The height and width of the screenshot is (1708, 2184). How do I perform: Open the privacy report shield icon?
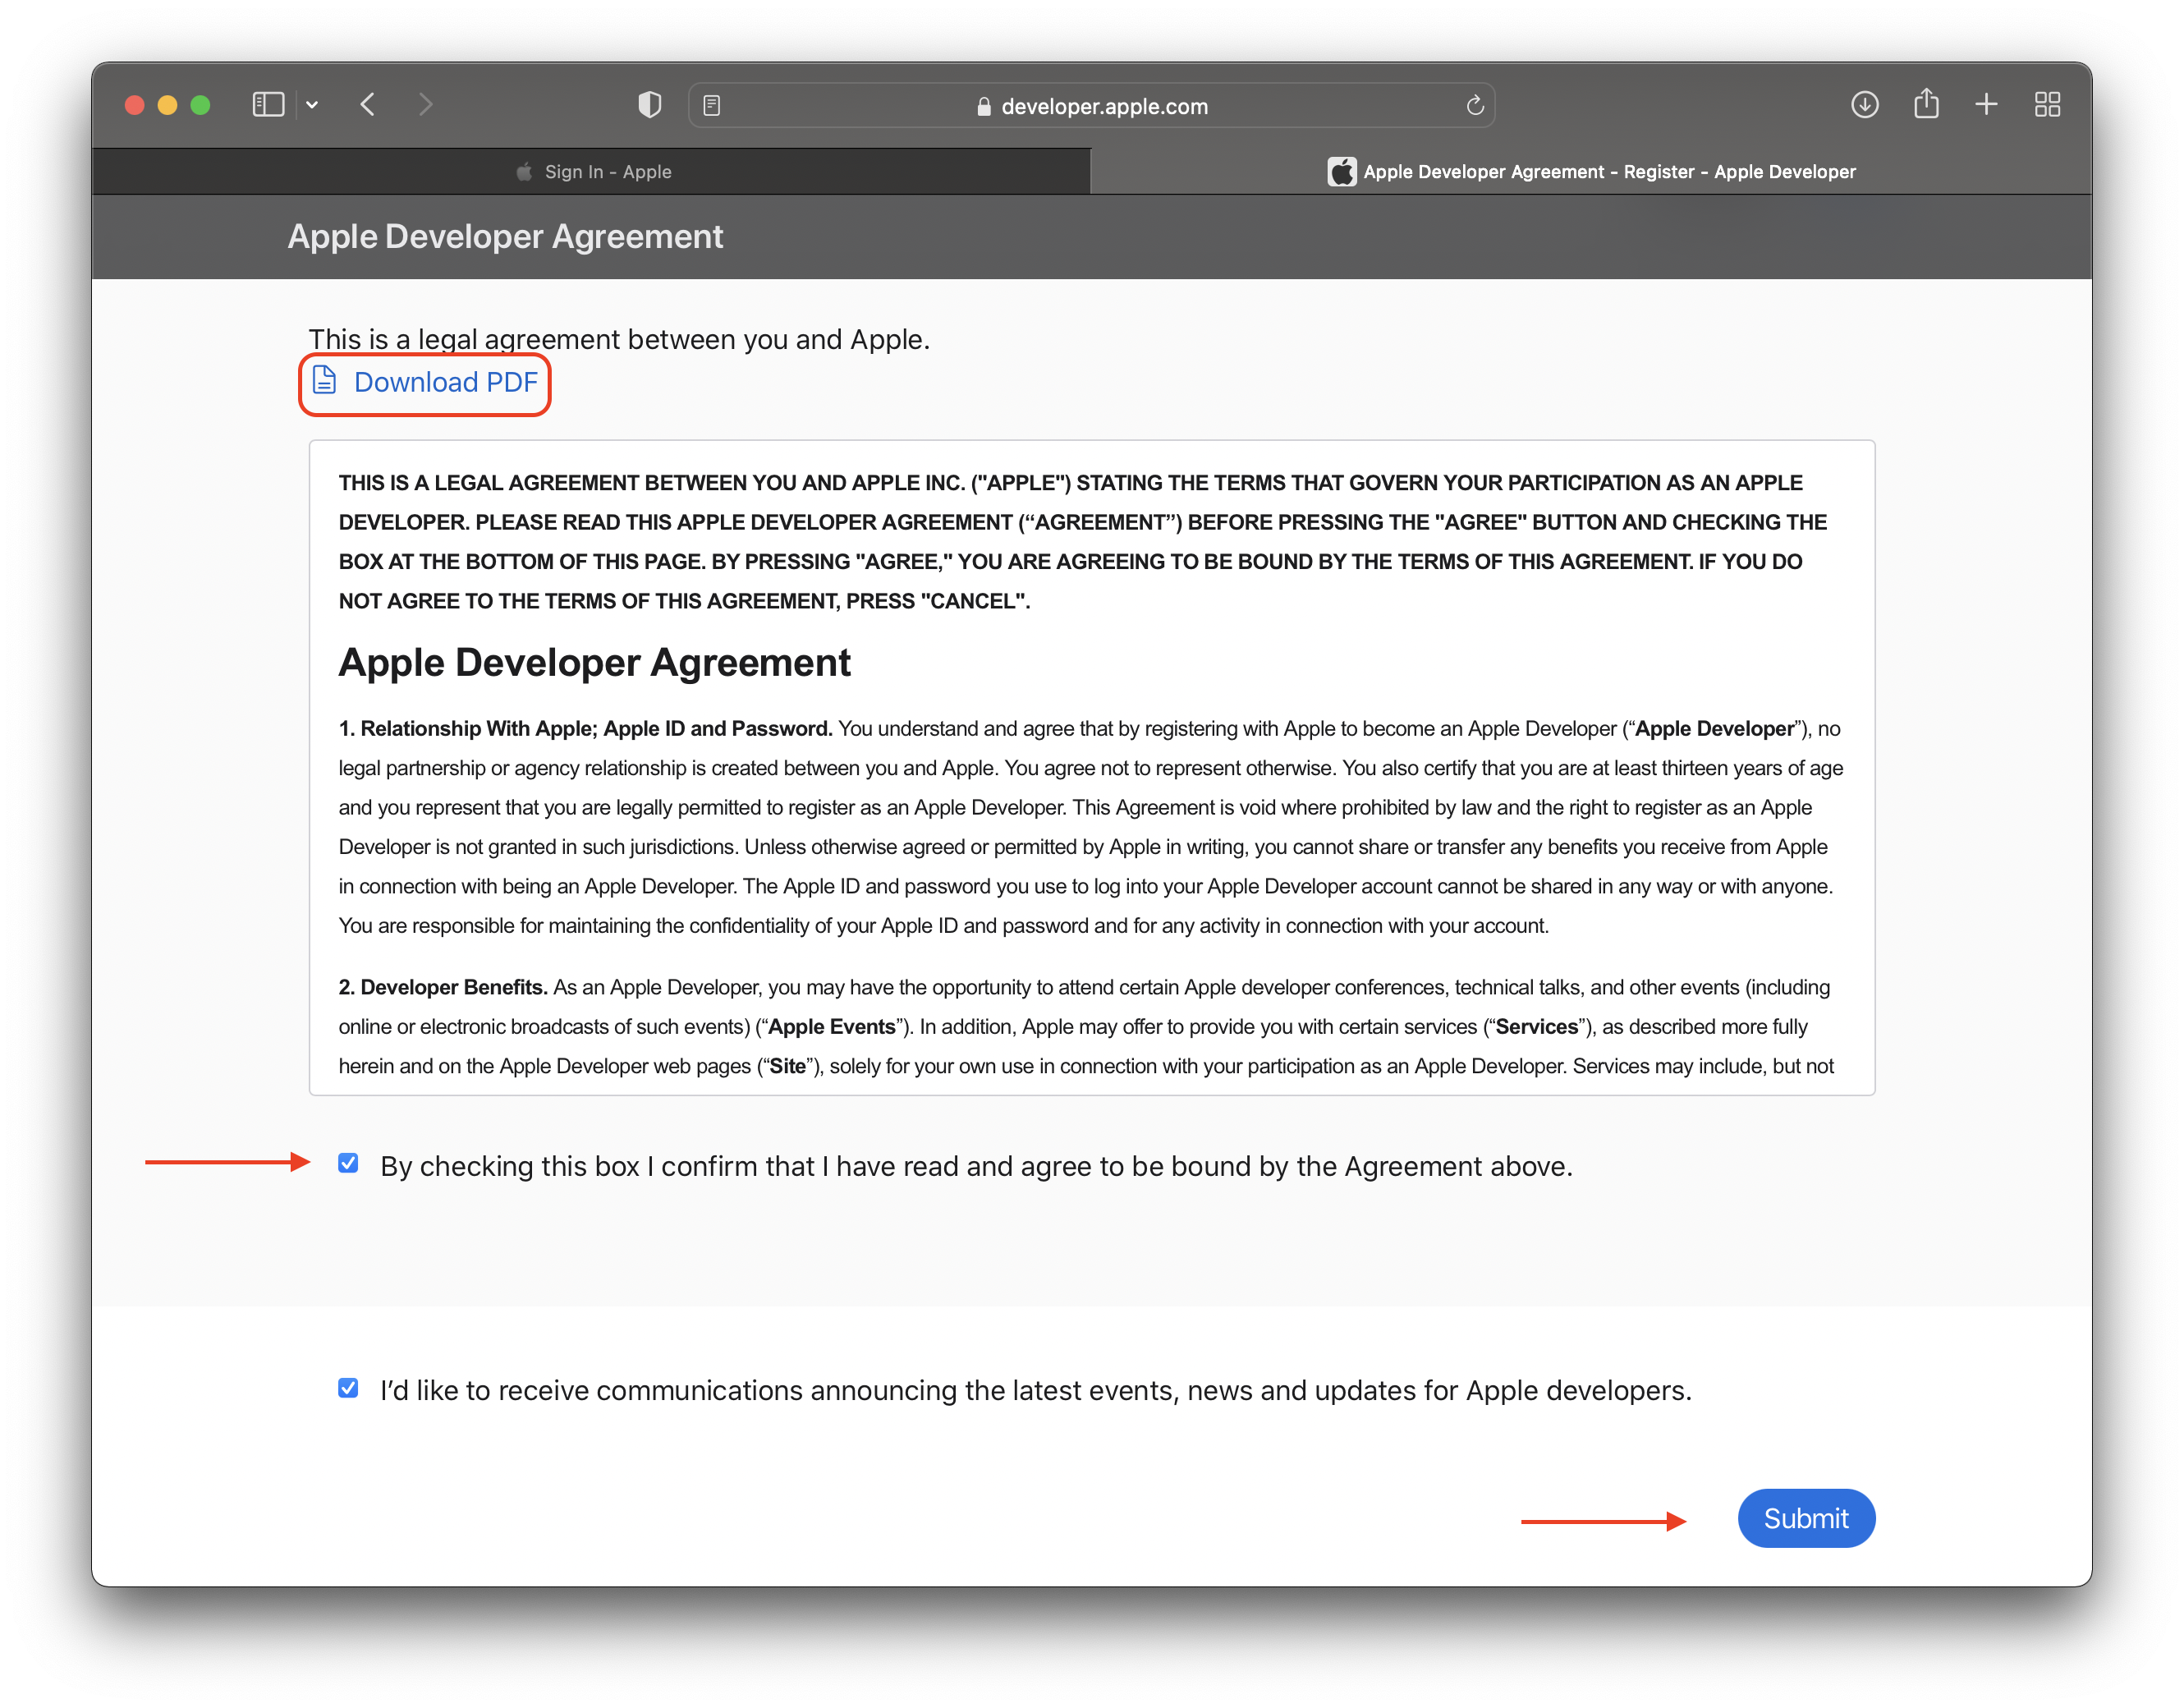(650, 105)
